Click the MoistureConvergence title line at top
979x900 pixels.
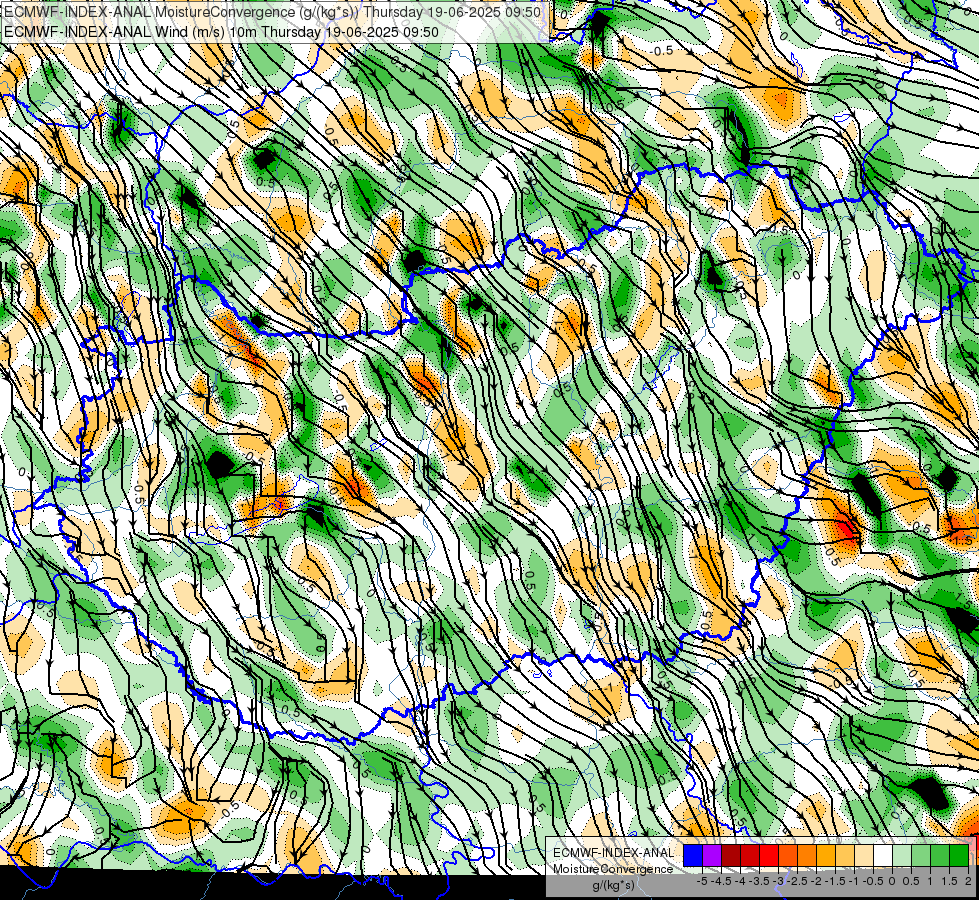(x=273, y=12)
